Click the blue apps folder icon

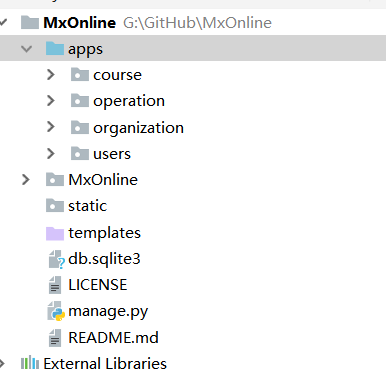(55, 49)
